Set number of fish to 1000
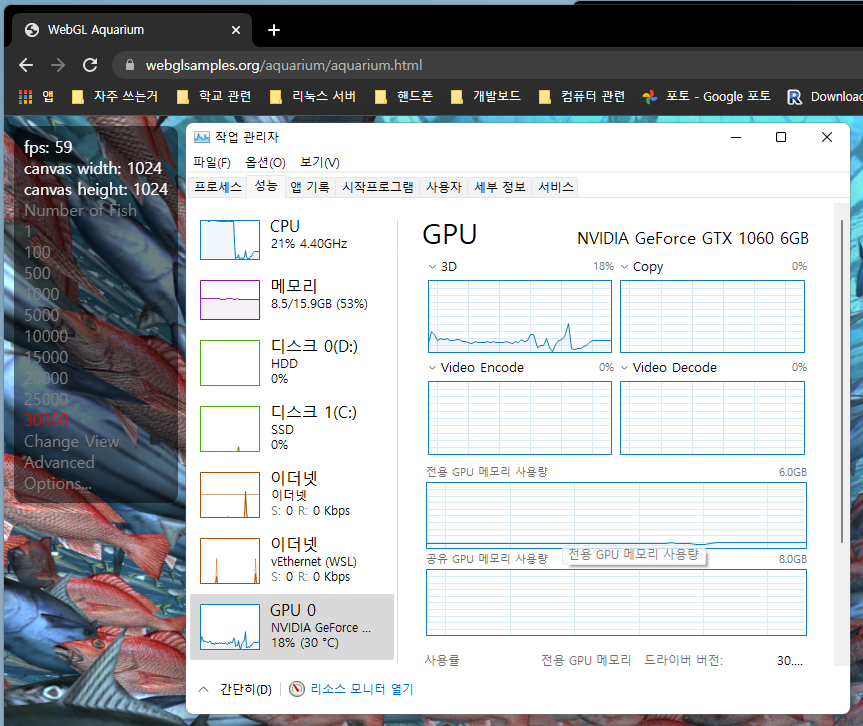This screenshot has width=863, height=726. pos(42,294)
